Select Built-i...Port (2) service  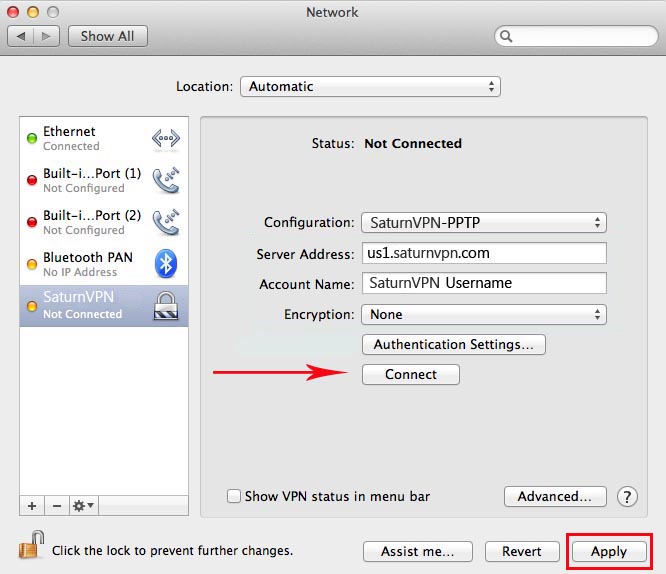[x=104, y=222]
